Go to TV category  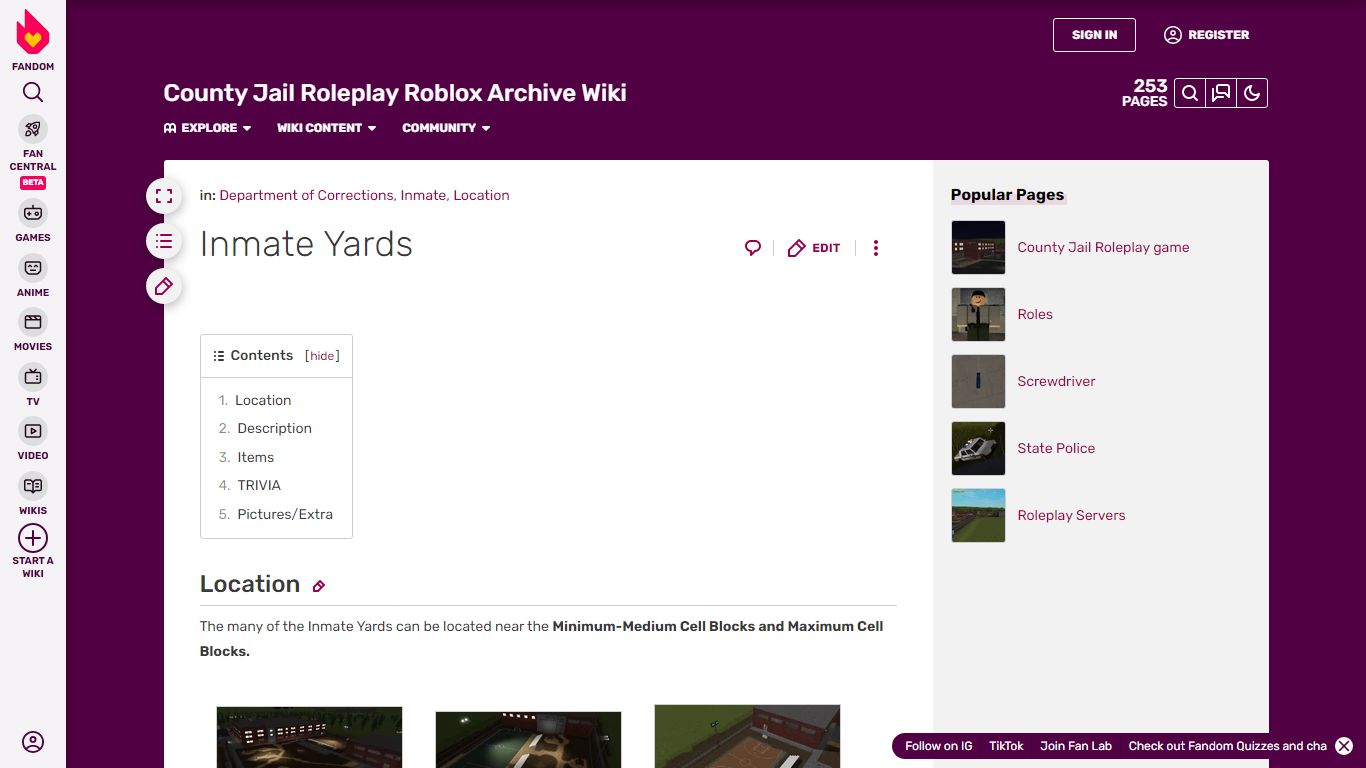33,385
